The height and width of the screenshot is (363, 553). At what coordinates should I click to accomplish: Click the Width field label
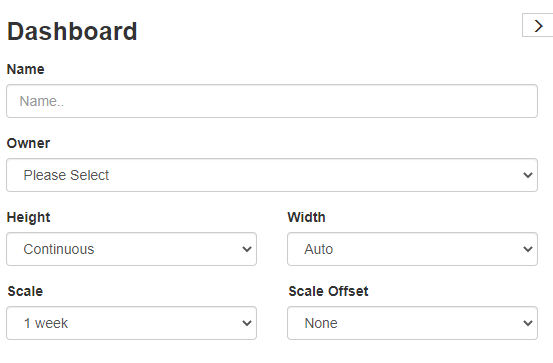(306, 217)
